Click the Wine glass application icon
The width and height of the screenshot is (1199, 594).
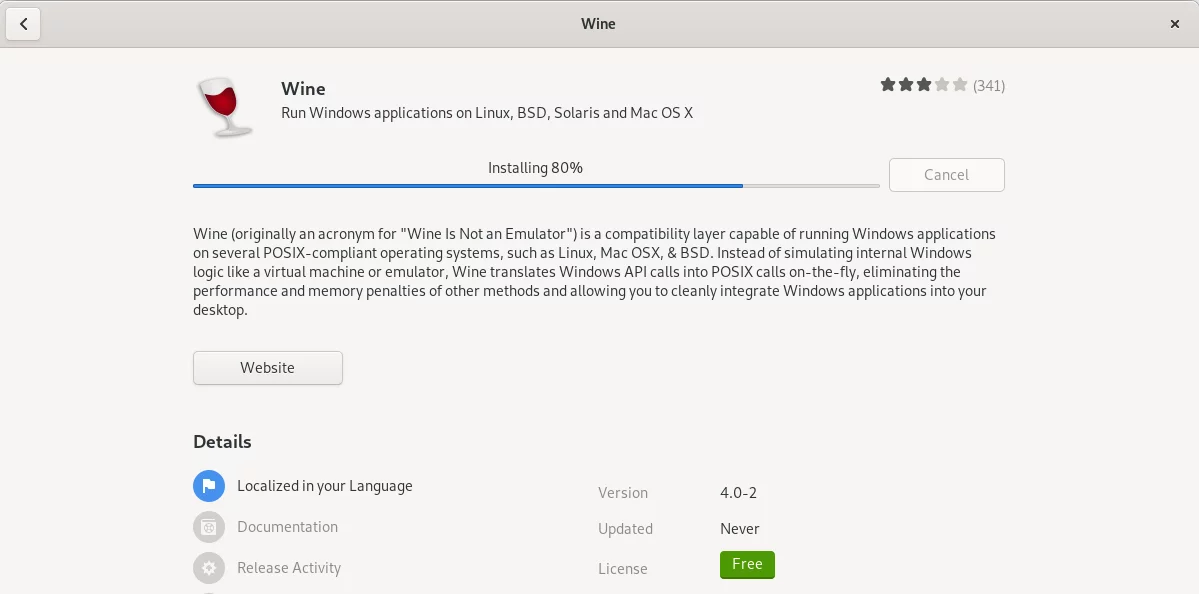coord(223,108)
